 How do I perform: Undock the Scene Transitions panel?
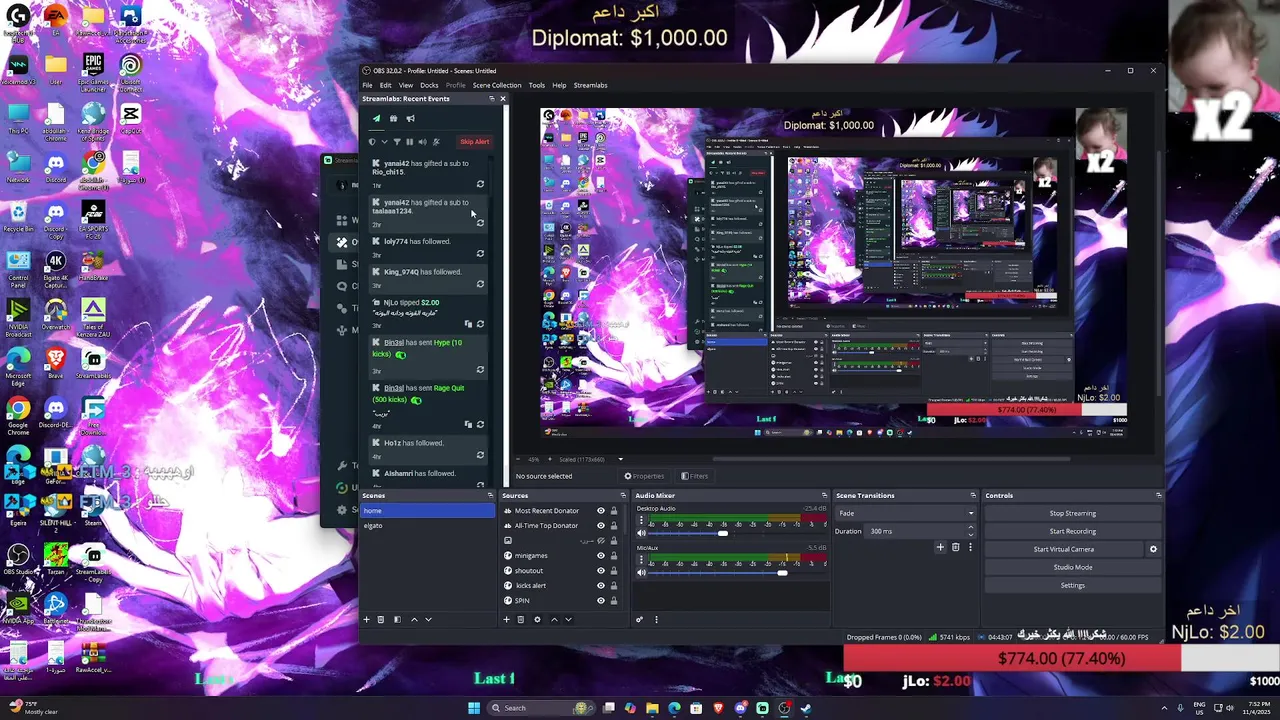tap(972, 495)
